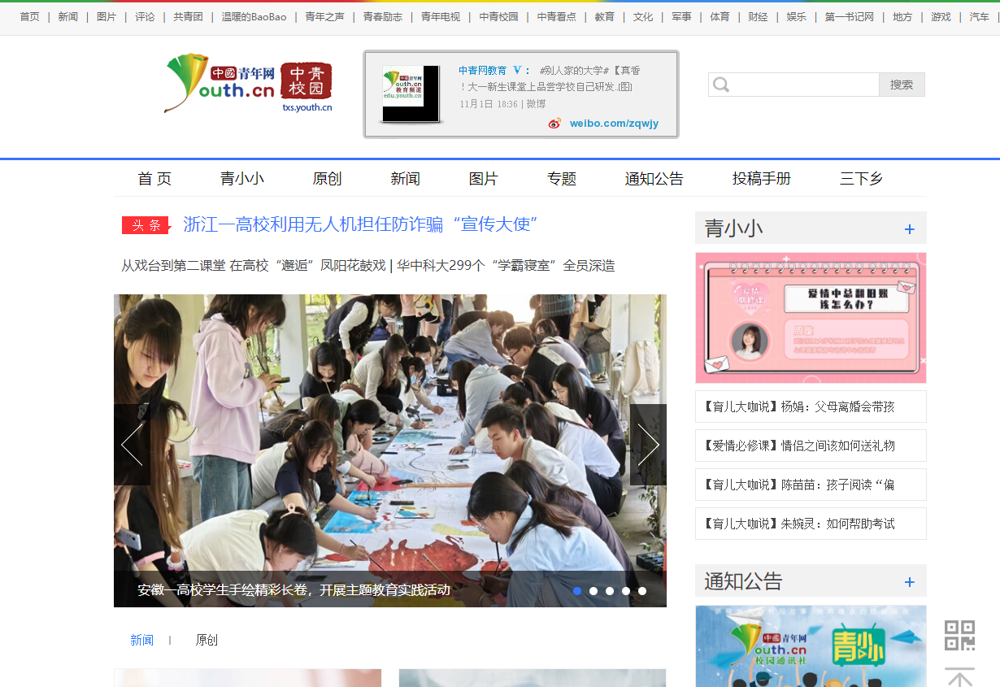1000x687 pixels.
Task: Go to 三下乡 in main navigation
Action: 861,178
